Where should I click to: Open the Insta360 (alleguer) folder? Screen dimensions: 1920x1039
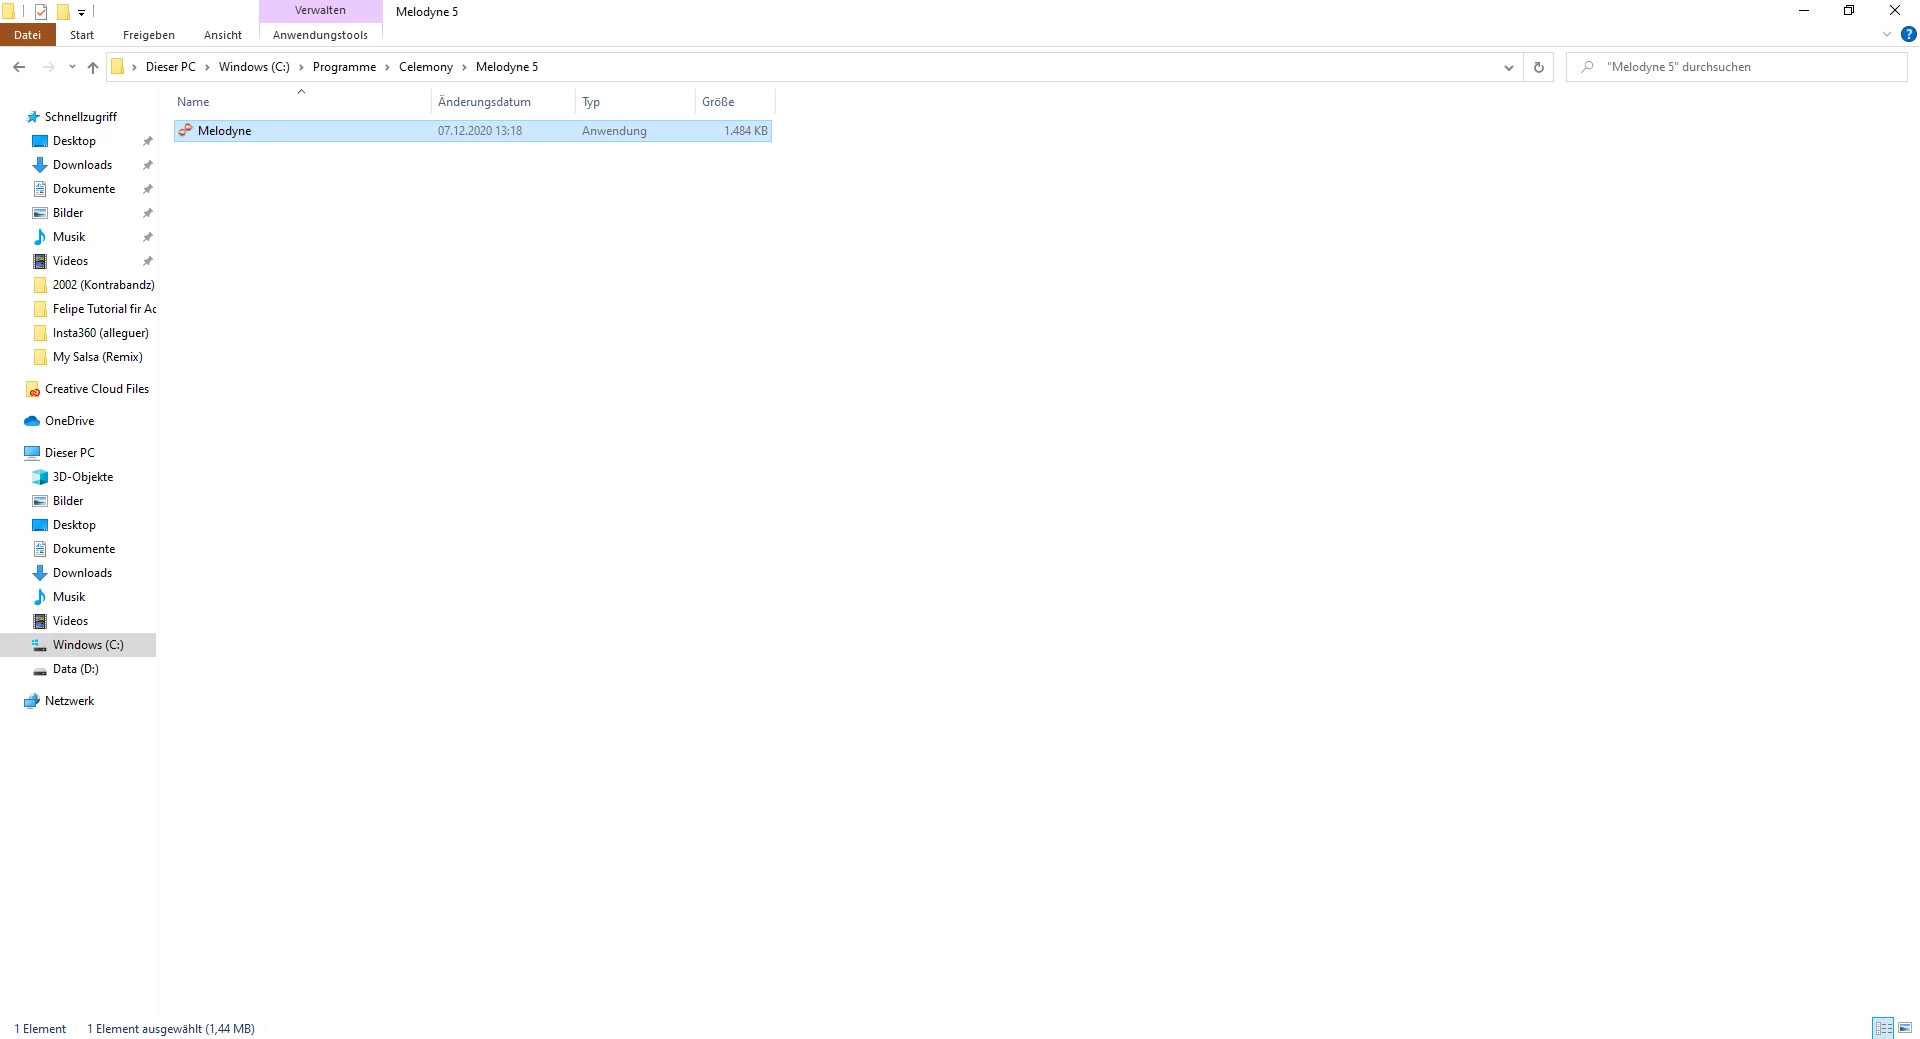click(x=100, y=333)
